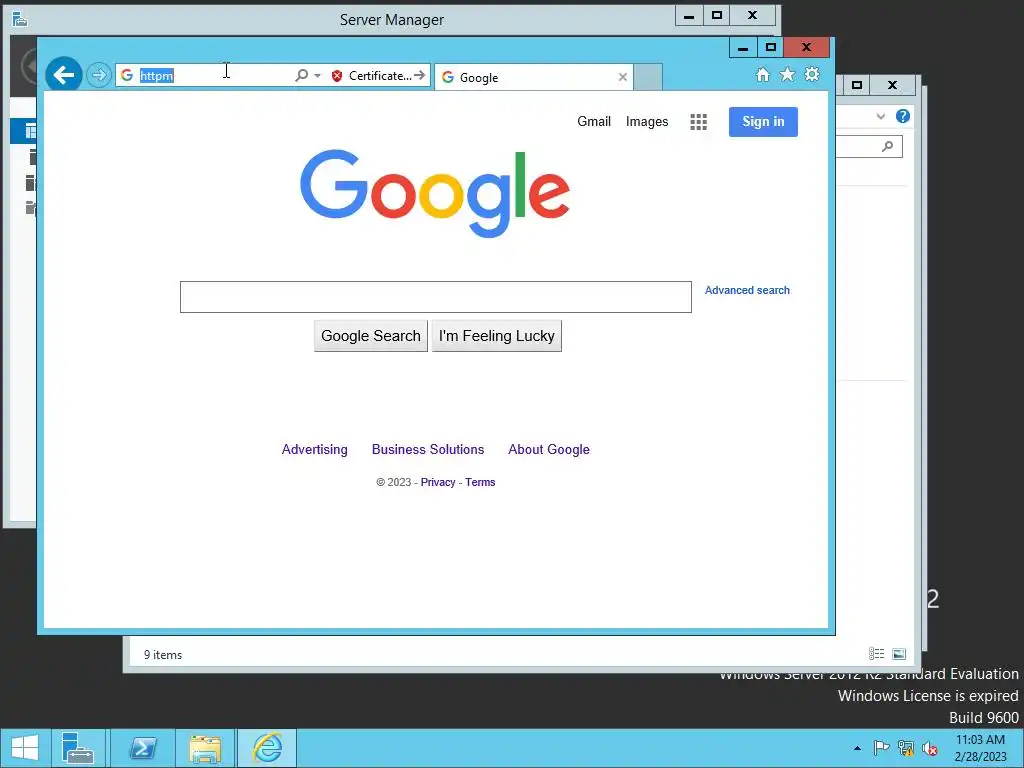Screen dimensions: 1024x768
Task: Click the Explorer window search magnifier
Action: tap(887, 146)
